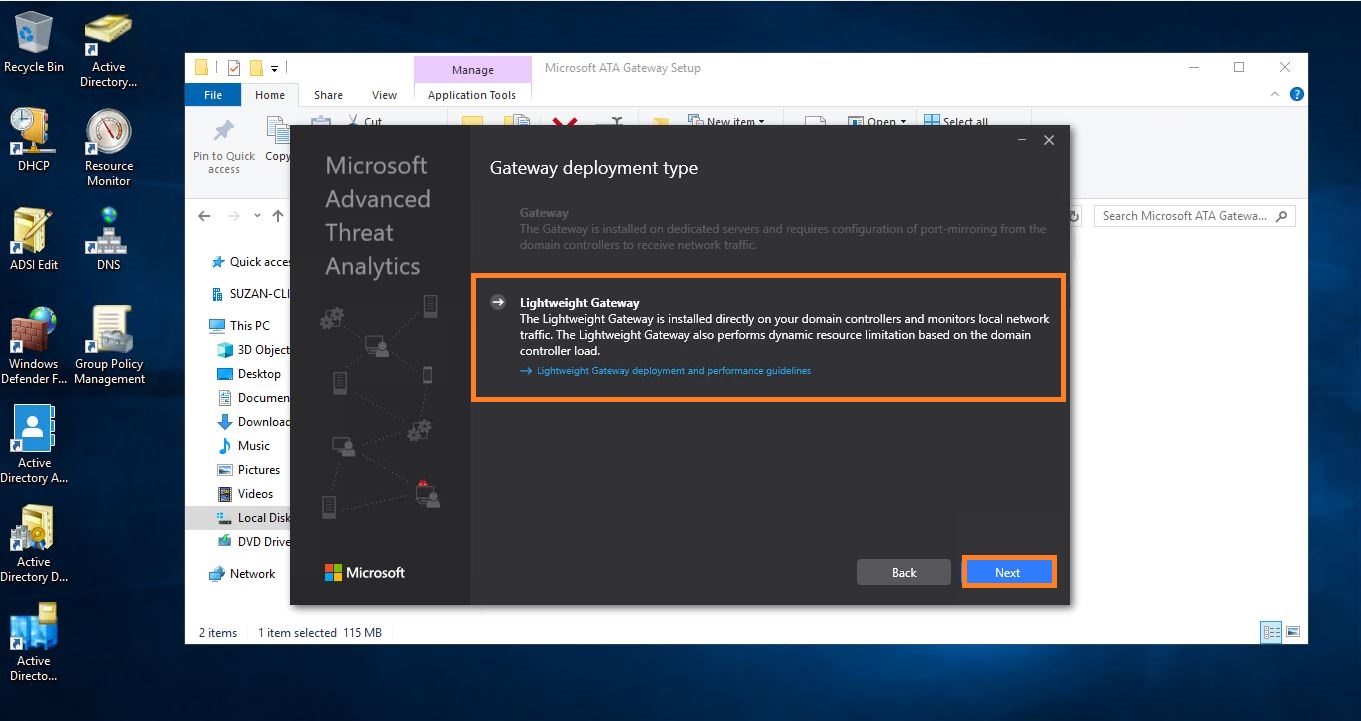Open the 'Active Directory A...' desktop shortcut
This screenshot has height=721, width=1361.
point(34,445)
